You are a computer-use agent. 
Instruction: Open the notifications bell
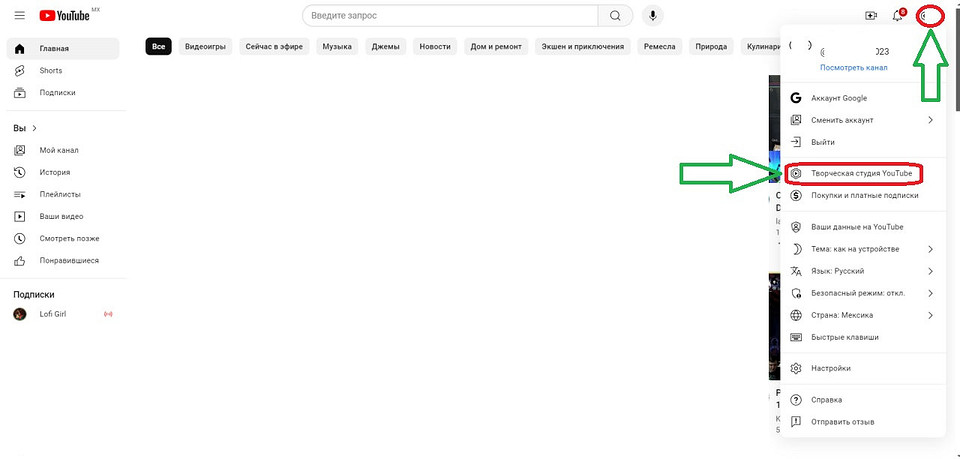(x=897, y=16)
